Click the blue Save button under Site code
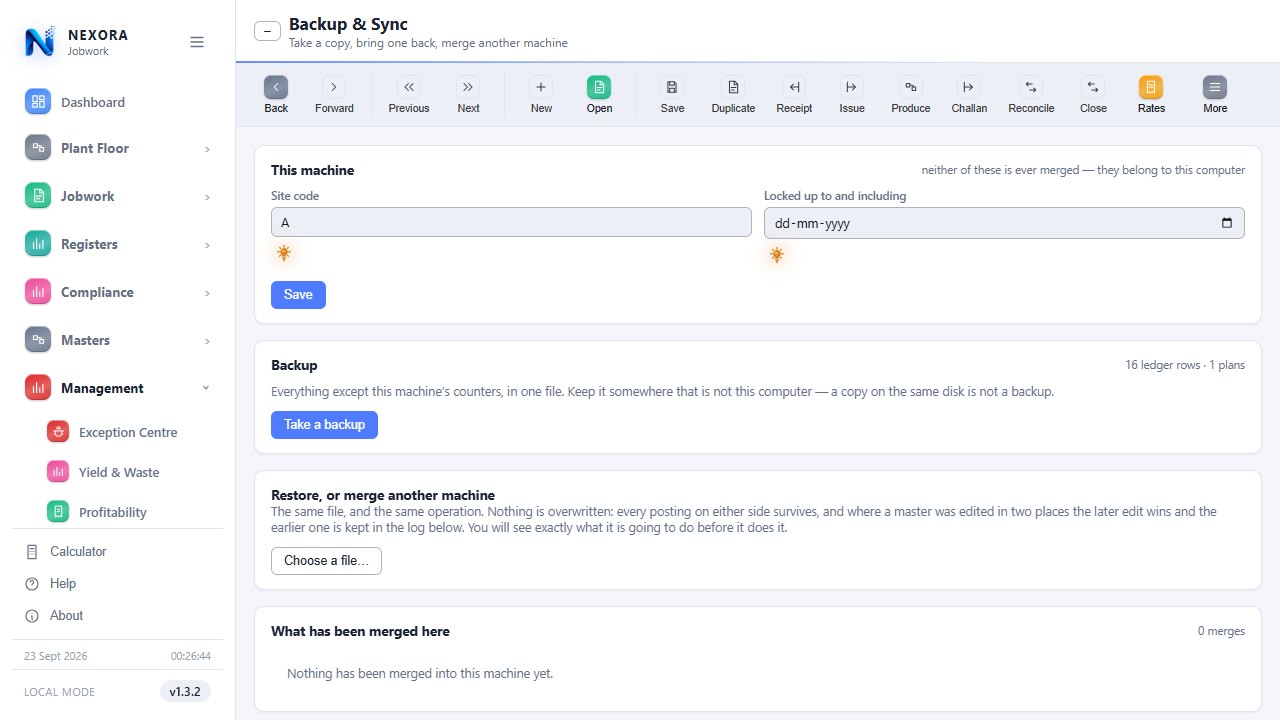 pos(298,295)
